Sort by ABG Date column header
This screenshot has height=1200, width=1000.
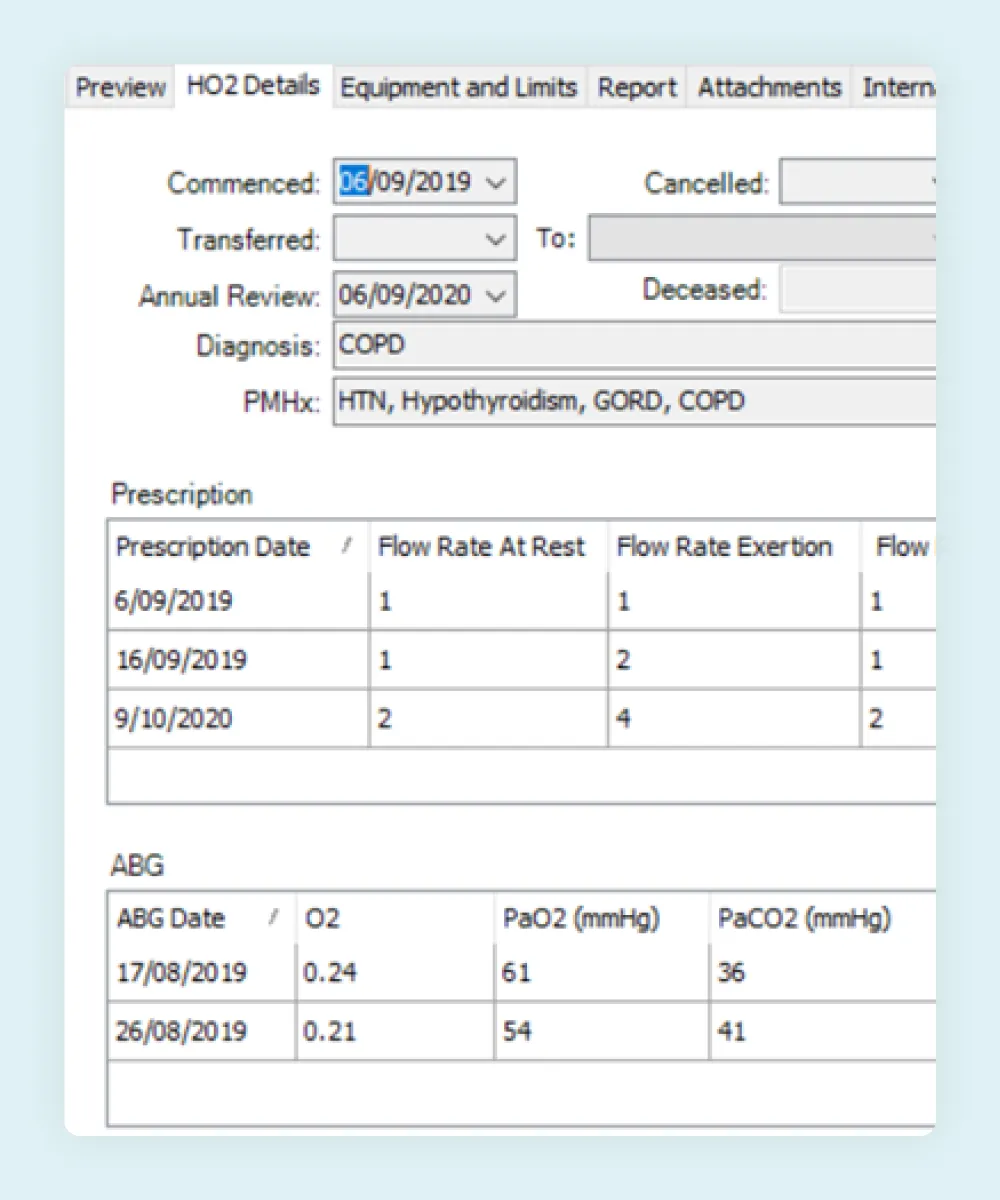(x=202, y=919)
